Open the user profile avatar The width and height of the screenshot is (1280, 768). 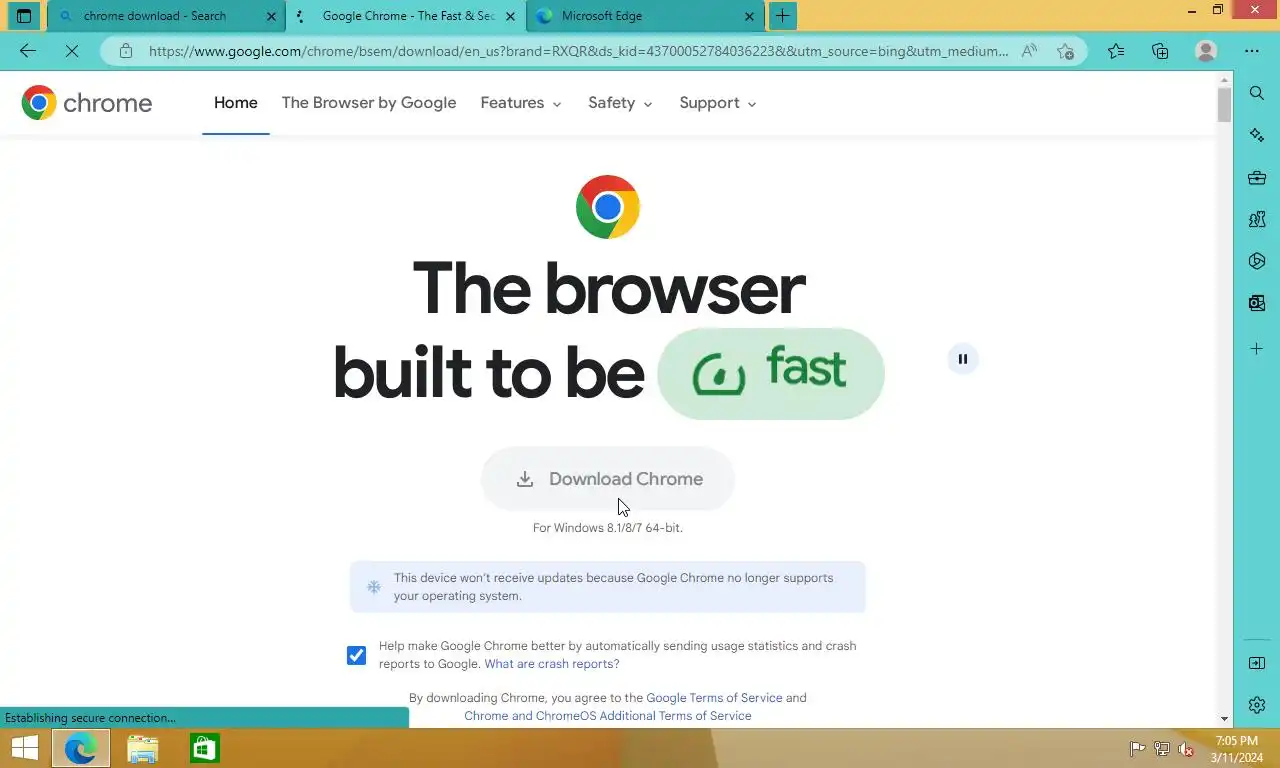[1206, 51]
